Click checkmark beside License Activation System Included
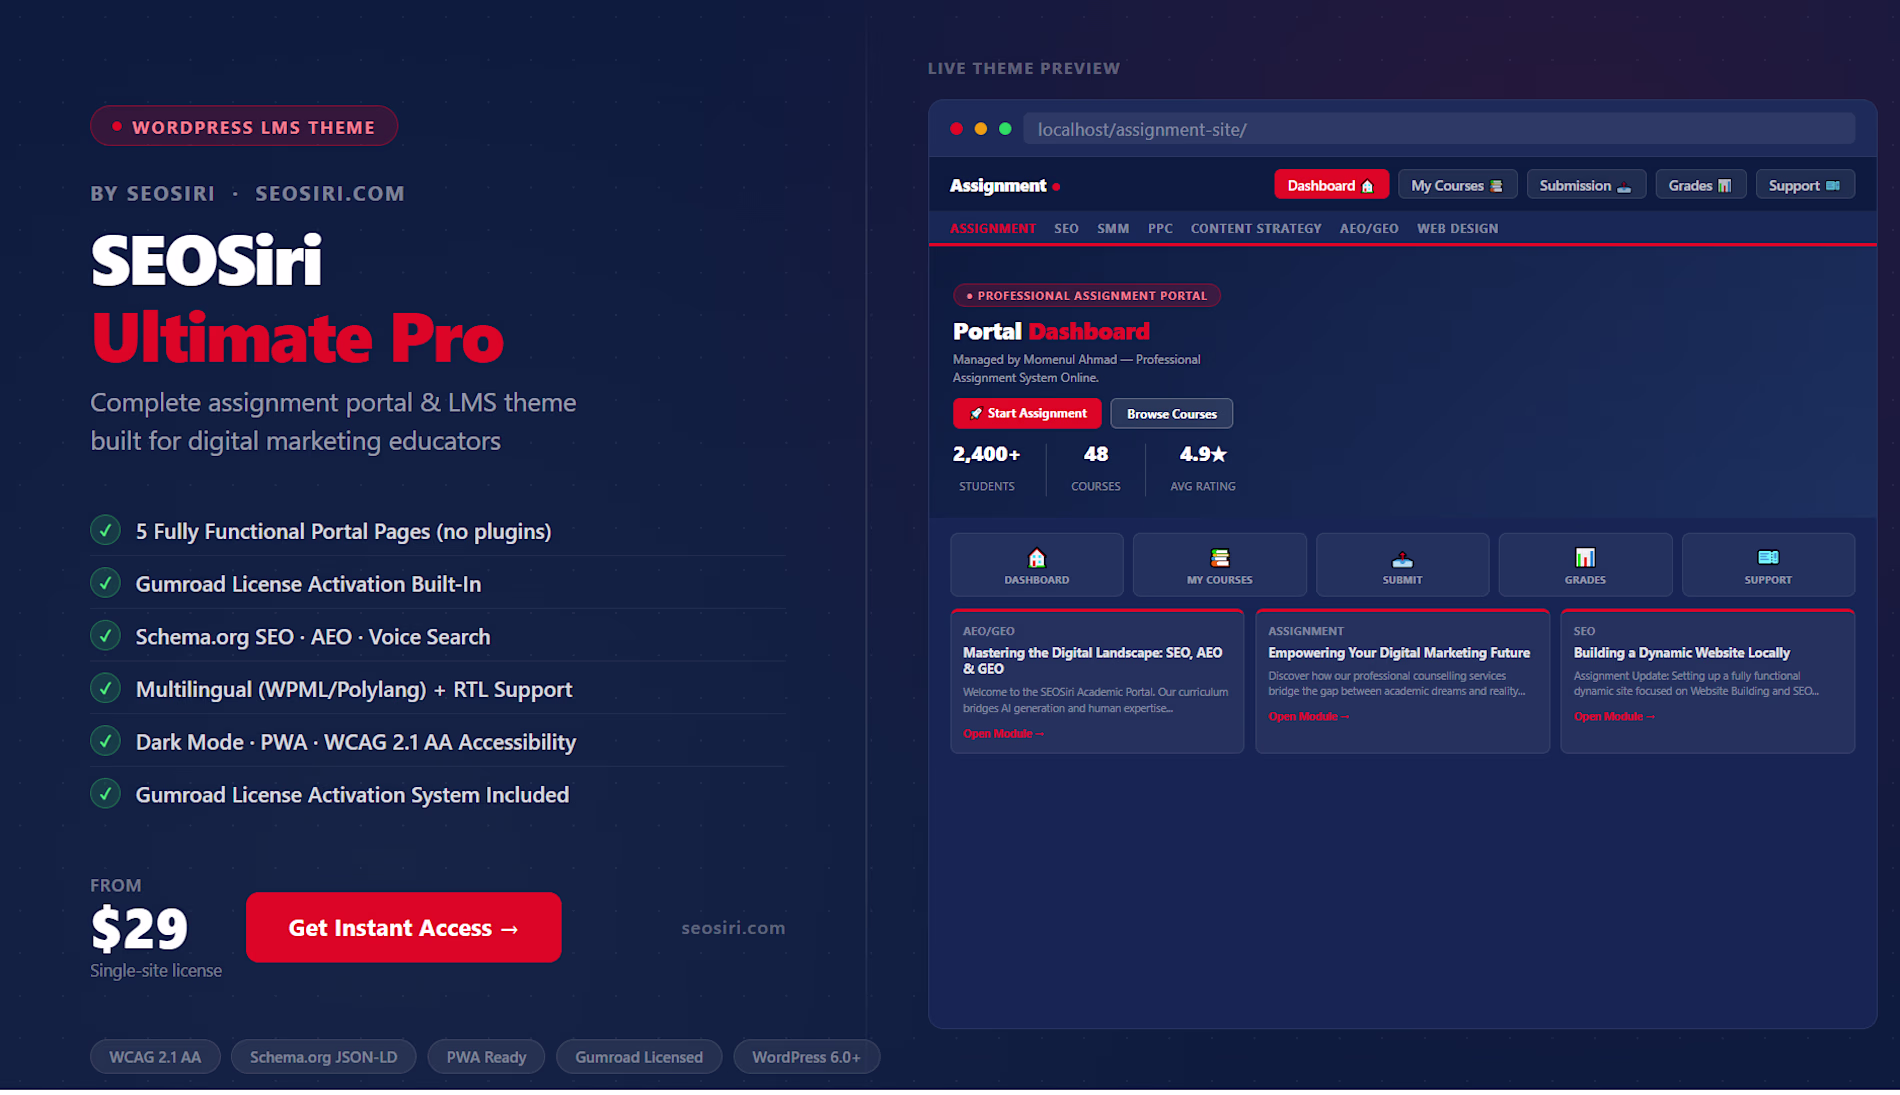The image size is (1900, 1095). (105, 794)
